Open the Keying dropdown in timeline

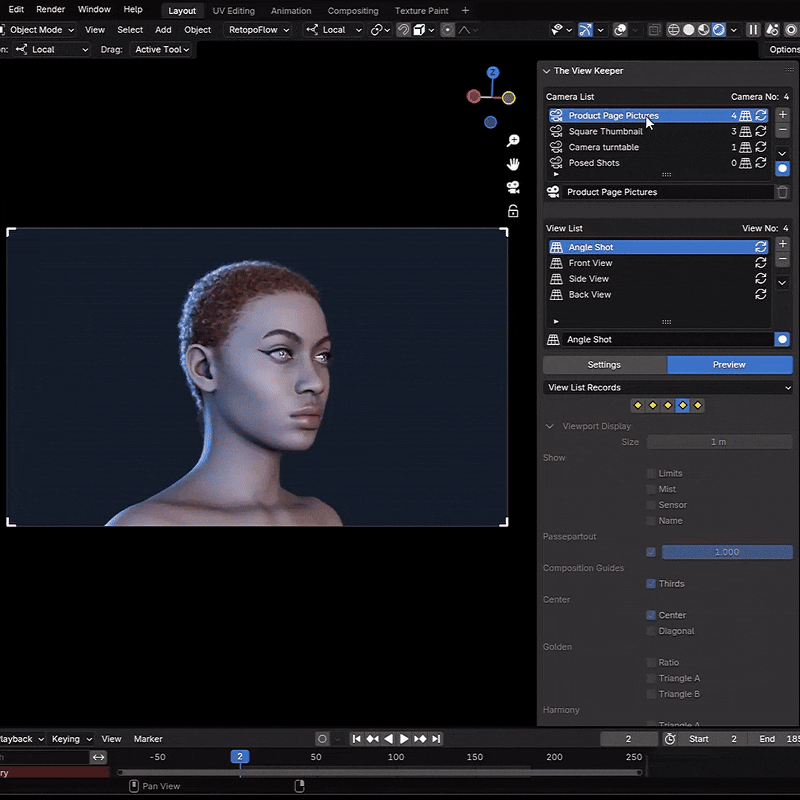tap(71, 739)
